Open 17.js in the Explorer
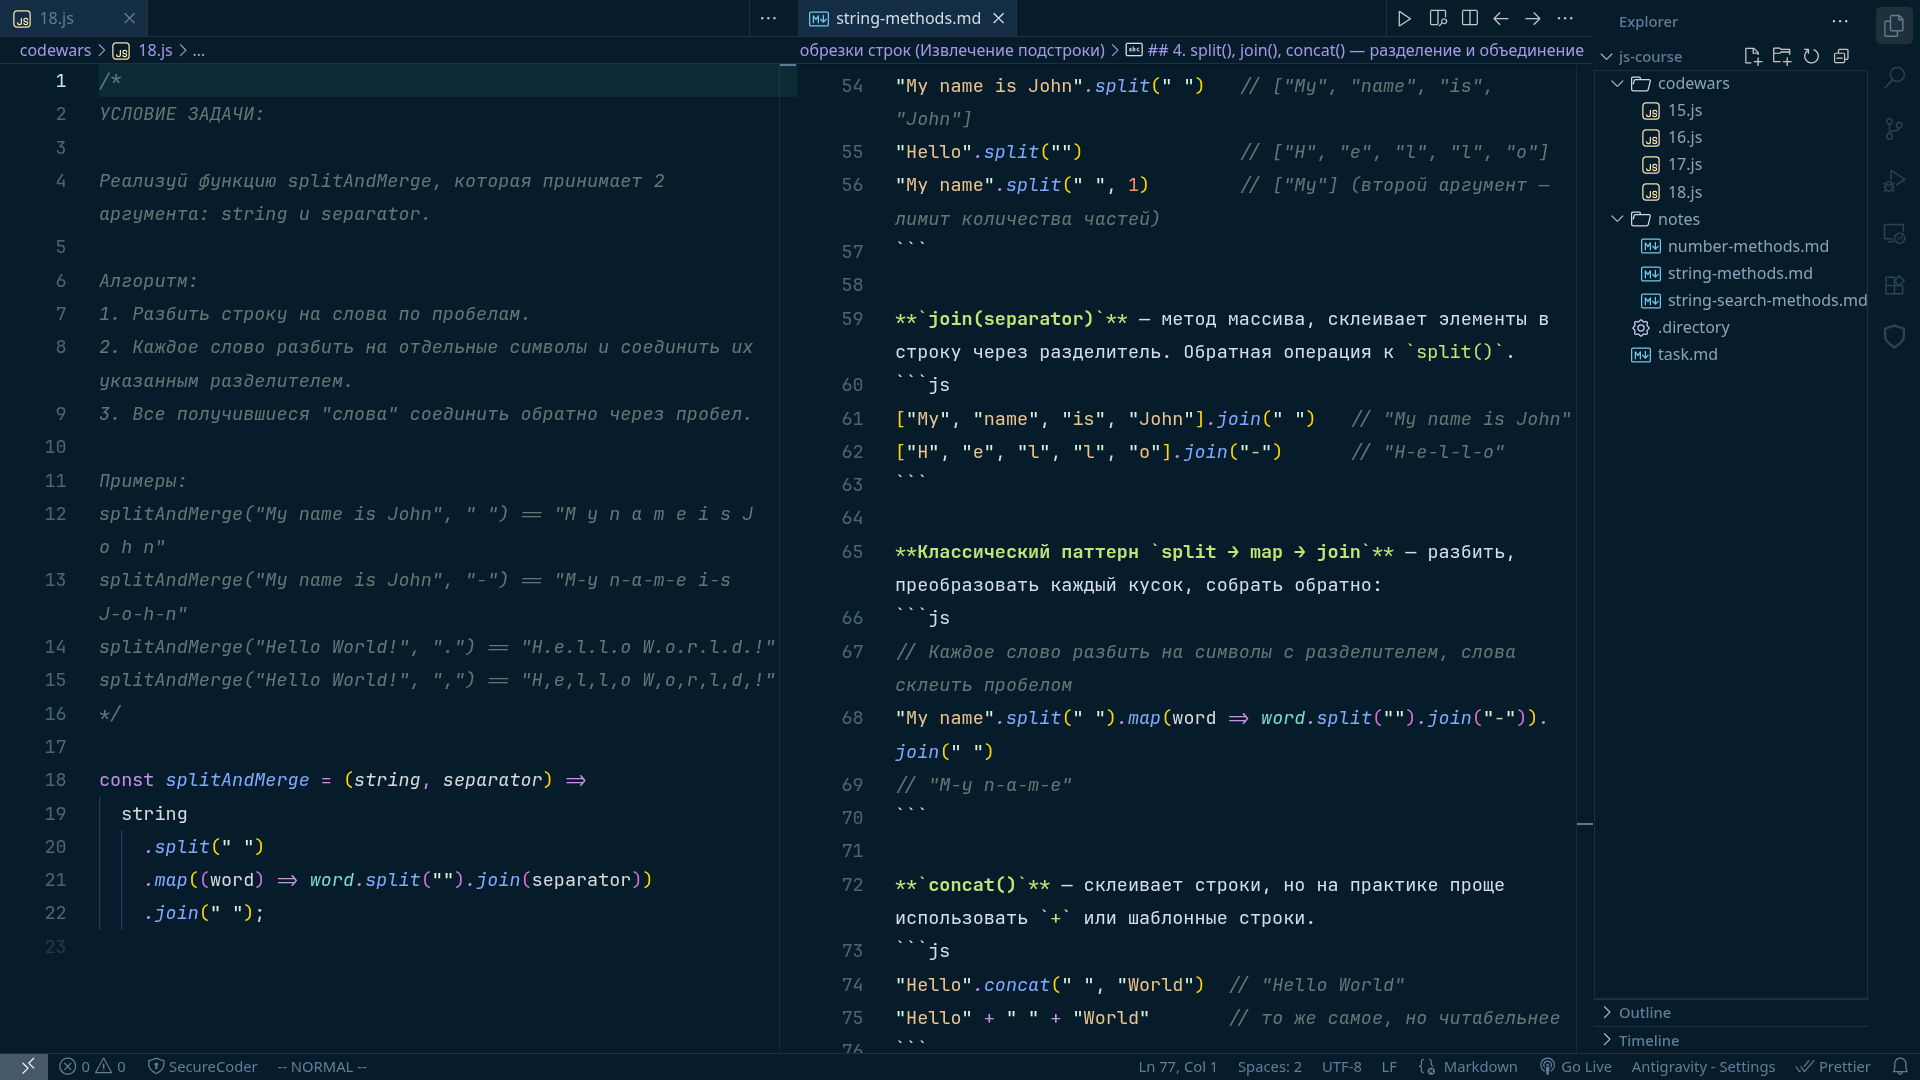Image resolution: width=1920 pixels, height=1080 pixels. tap(1730, 164)
